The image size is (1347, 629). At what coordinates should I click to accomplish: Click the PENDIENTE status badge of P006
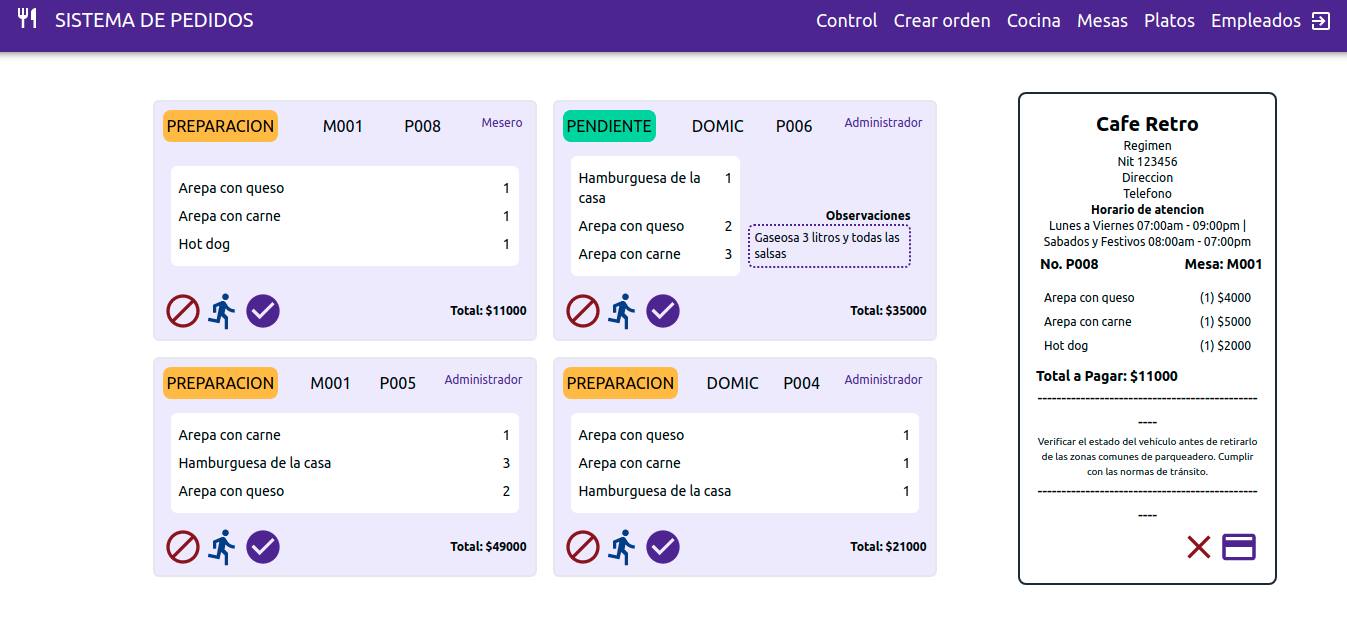[610, 126]
